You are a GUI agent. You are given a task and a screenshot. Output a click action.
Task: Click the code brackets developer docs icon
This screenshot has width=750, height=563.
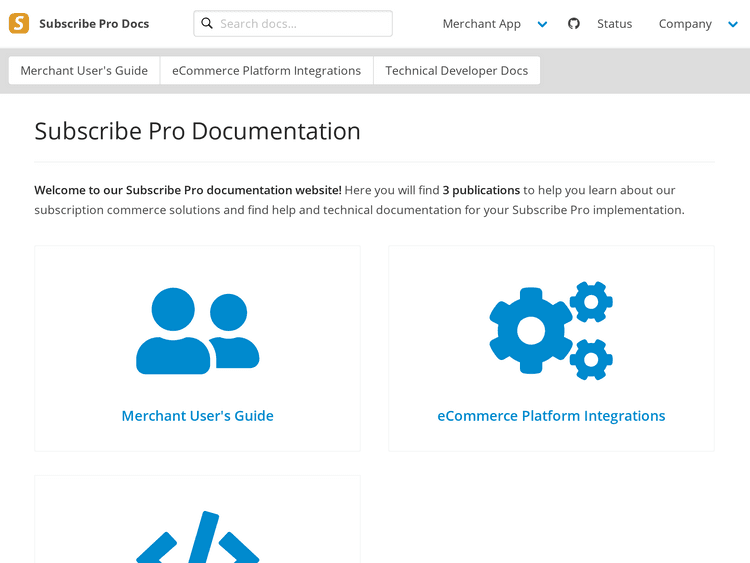[x=198, y=537]
